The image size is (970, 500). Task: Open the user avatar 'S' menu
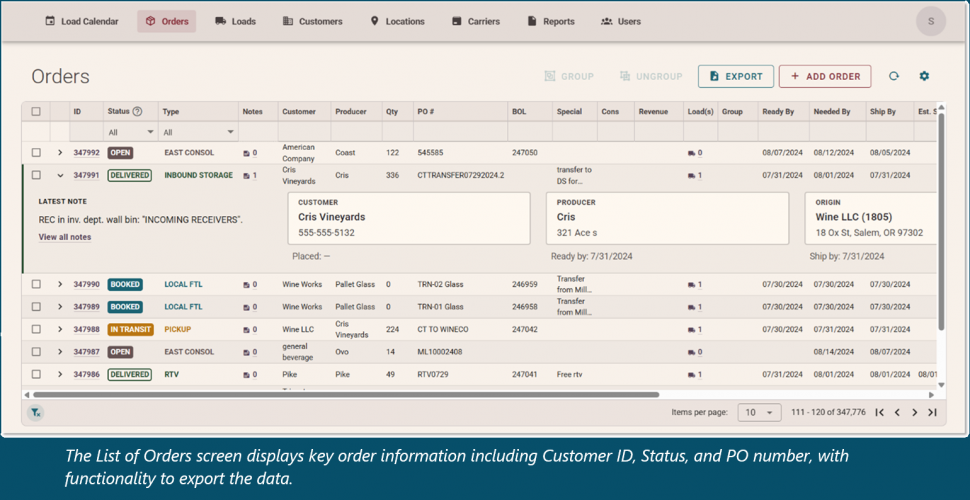click(x=930, y=21)
